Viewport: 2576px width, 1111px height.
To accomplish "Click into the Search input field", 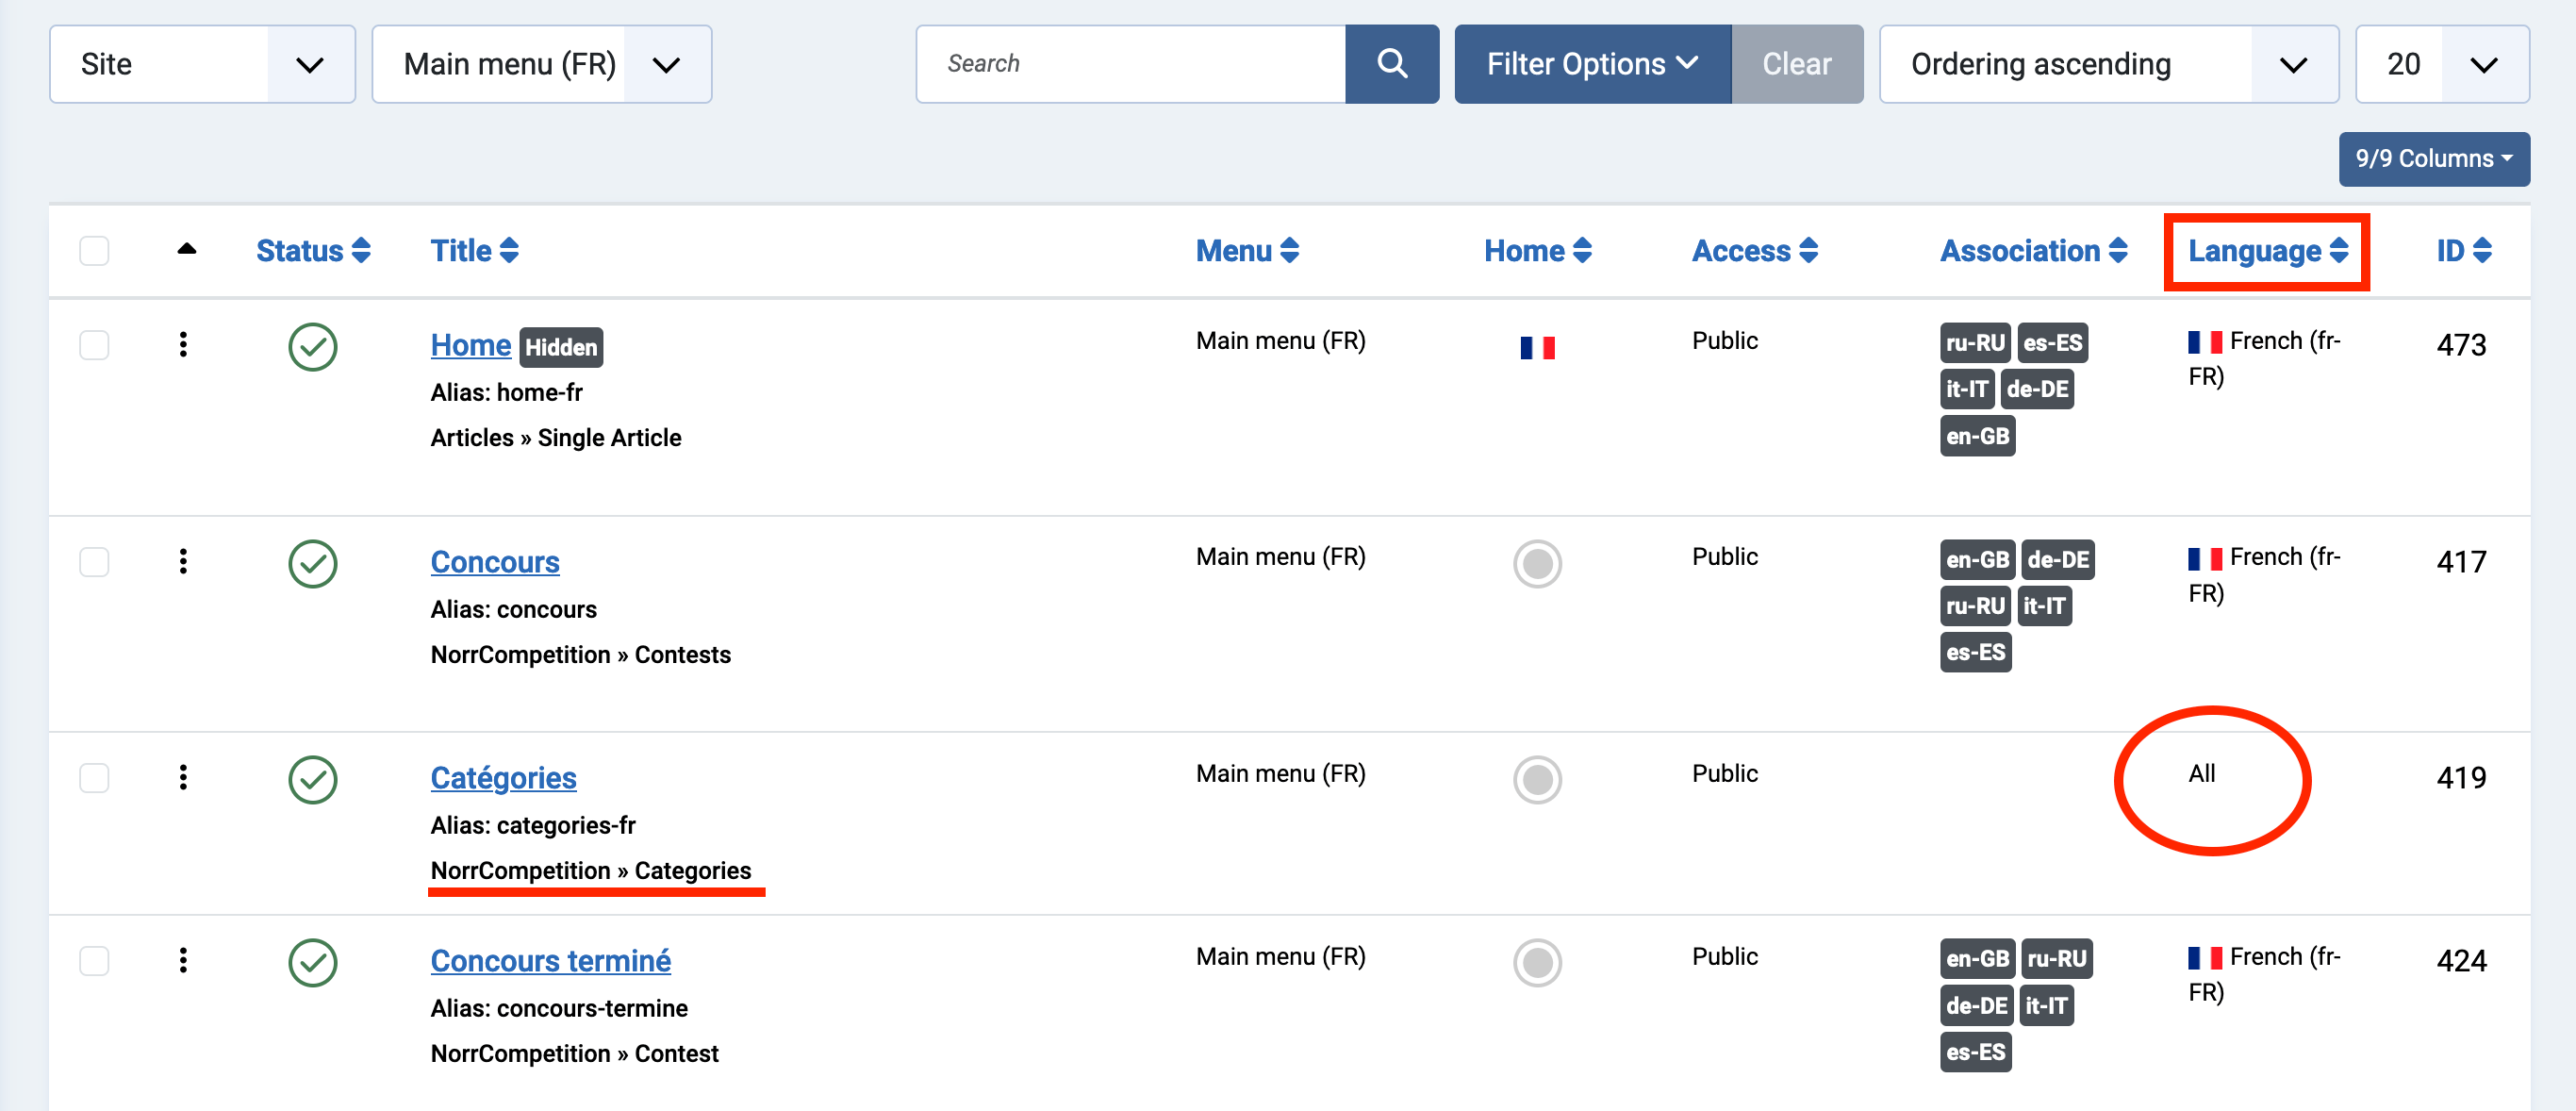I will click(1130, 64).
